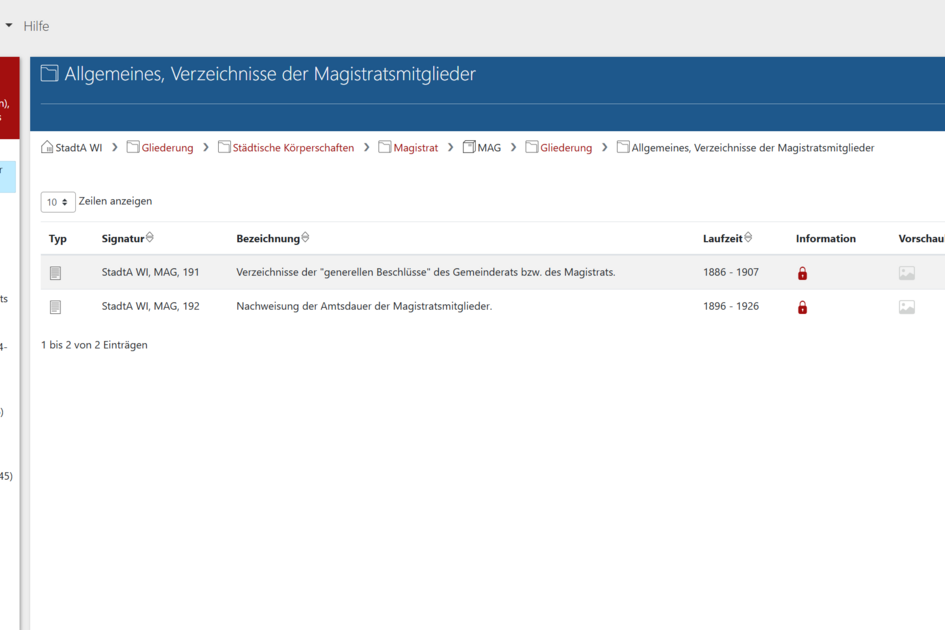Click the MAG archive breadcrumb icon
Screen dimensions: 945x630
(469, 148)
